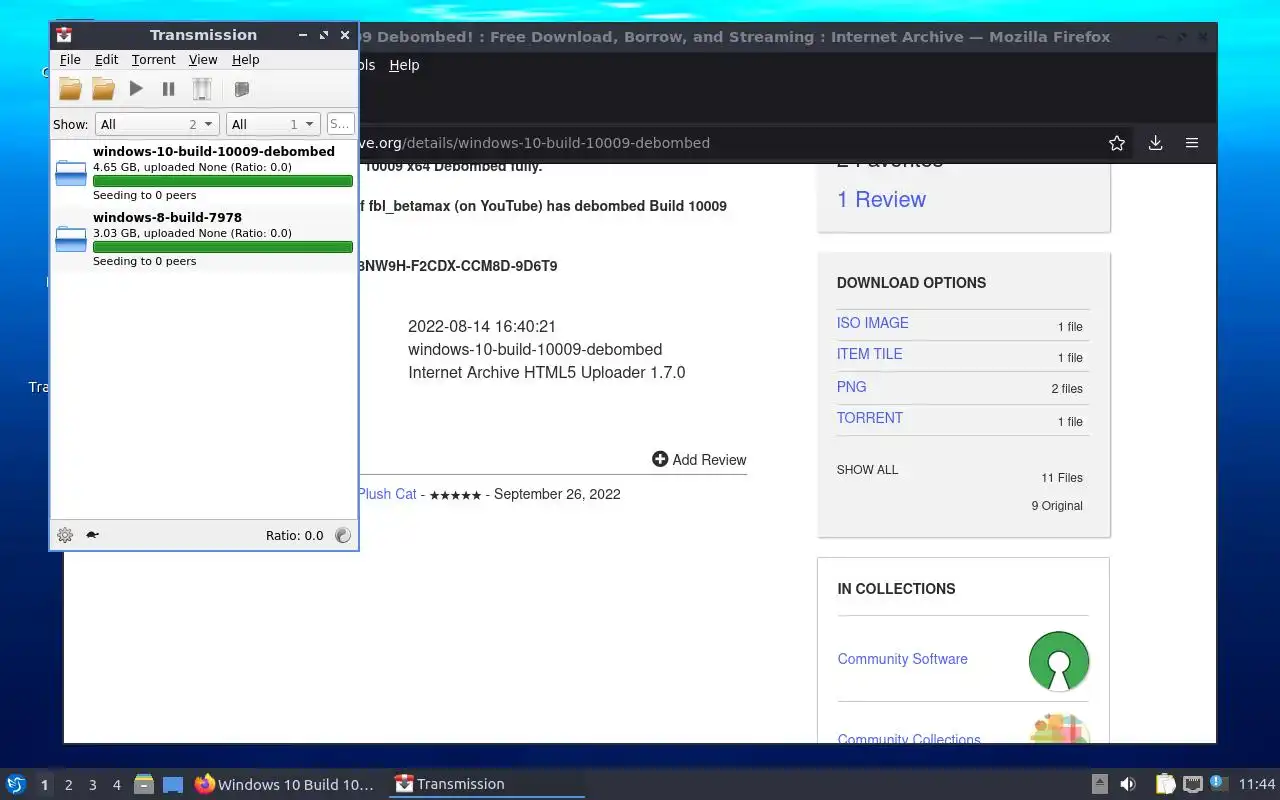1280x800 pixels.
Task: Open the Community Software collection link
Action: point(903,659)
